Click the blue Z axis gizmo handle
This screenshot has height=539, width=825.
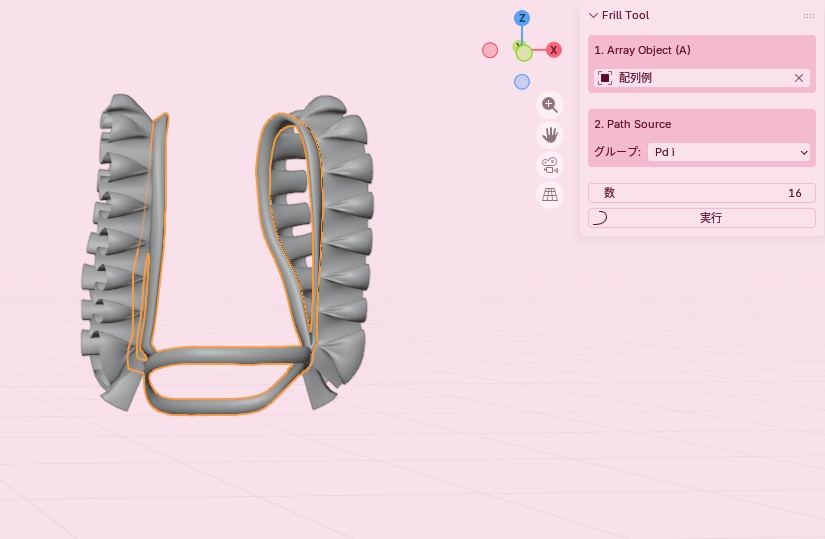522,18
